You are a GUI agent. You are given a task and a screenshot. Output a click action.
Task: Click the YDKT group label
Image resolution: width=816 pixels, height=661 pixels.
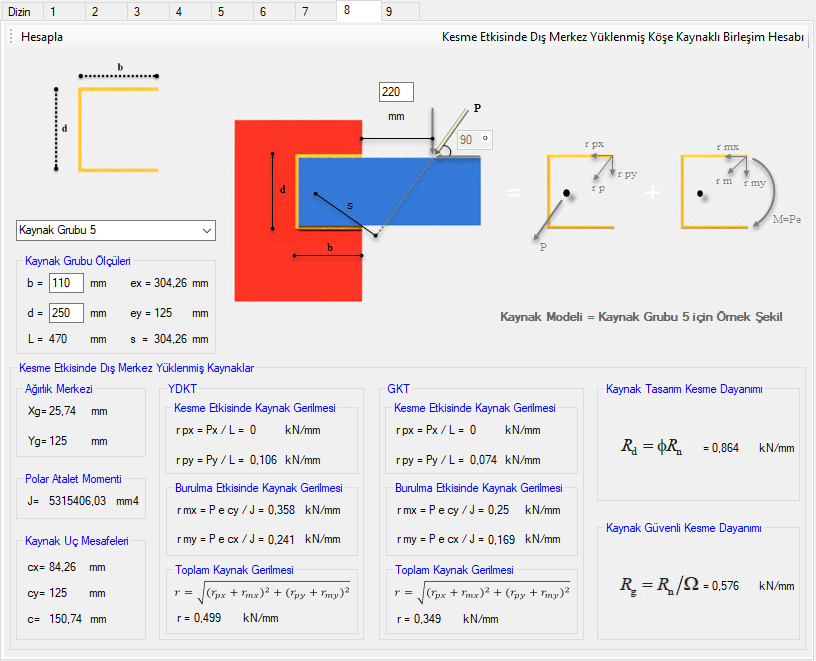tap(182, 389)
